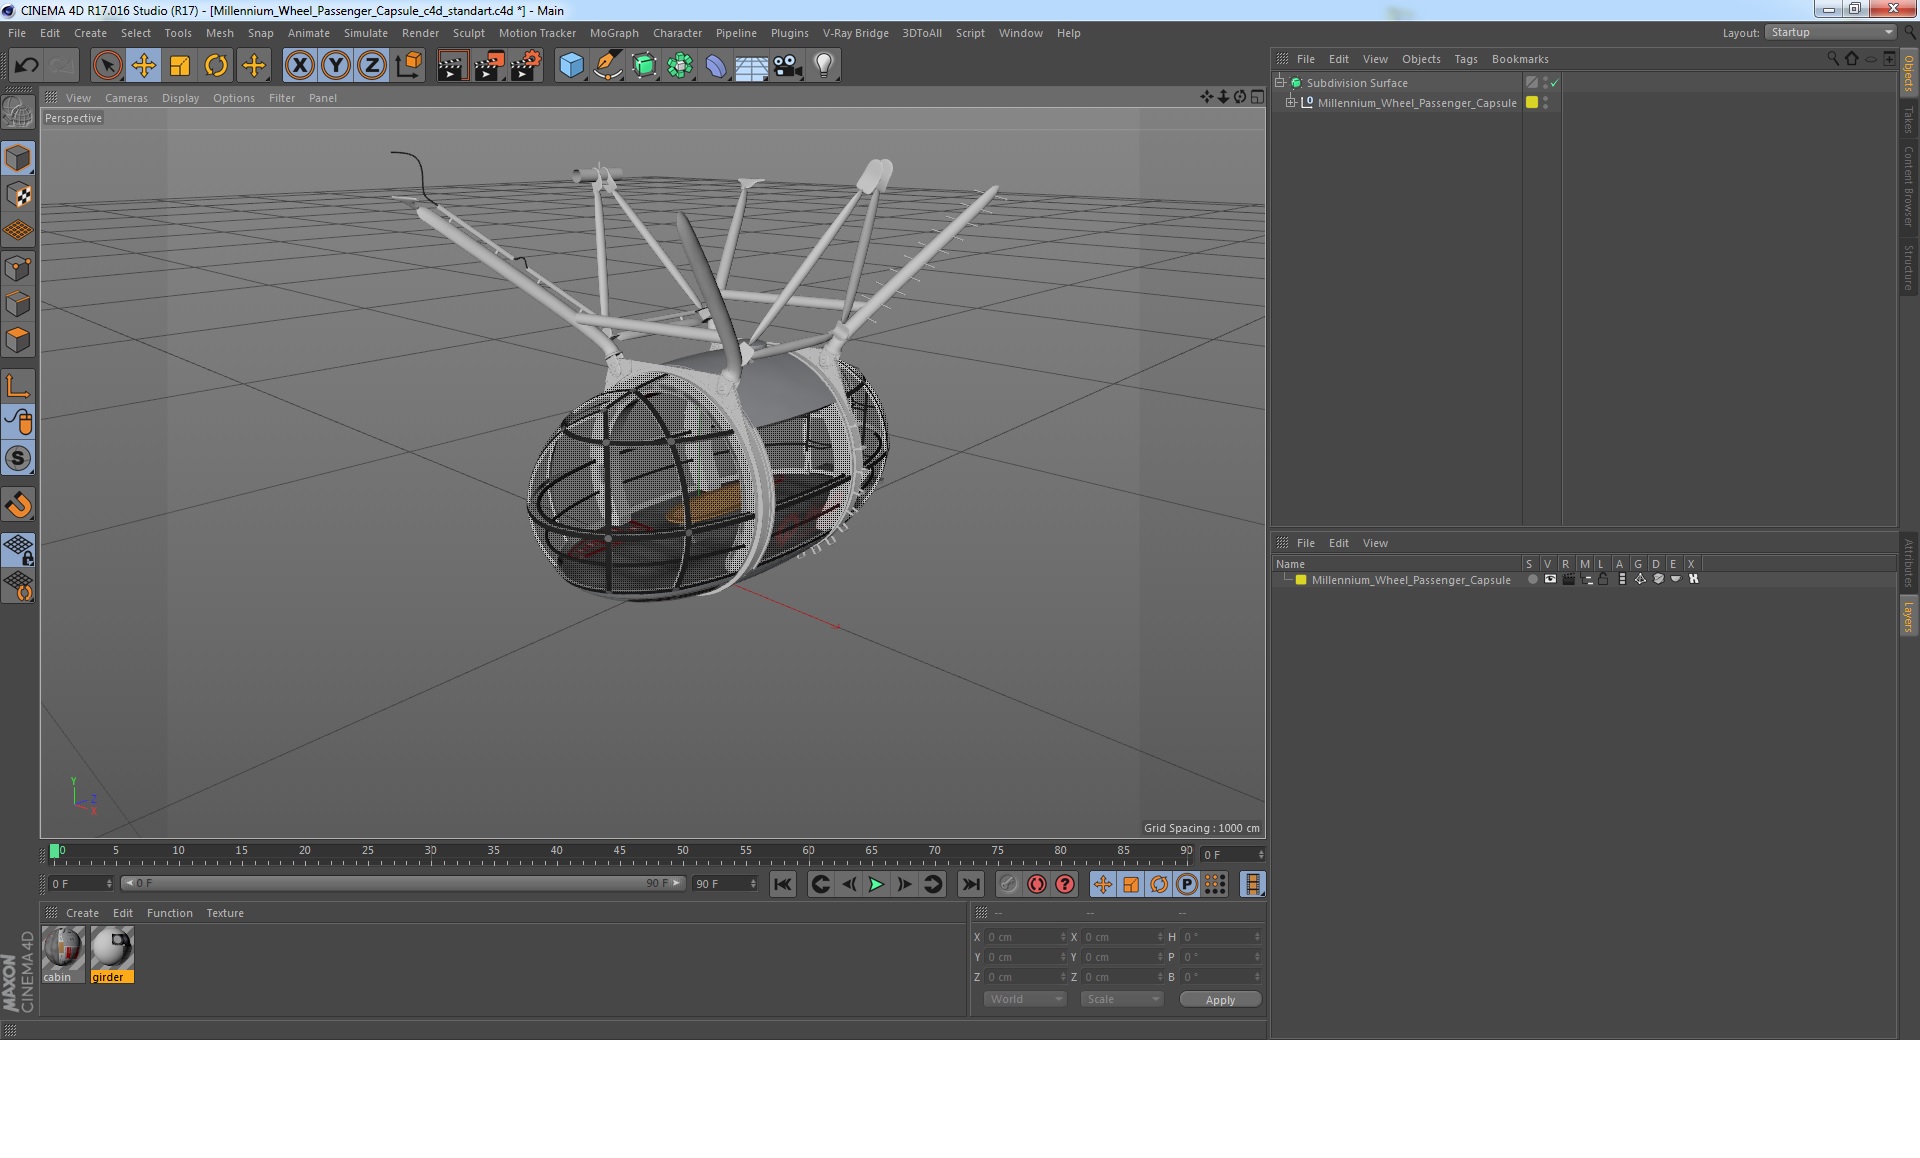Click the yellow layer color swatch in Object Manager
Screen dimensions: 1920x1158
(1531, 103)
